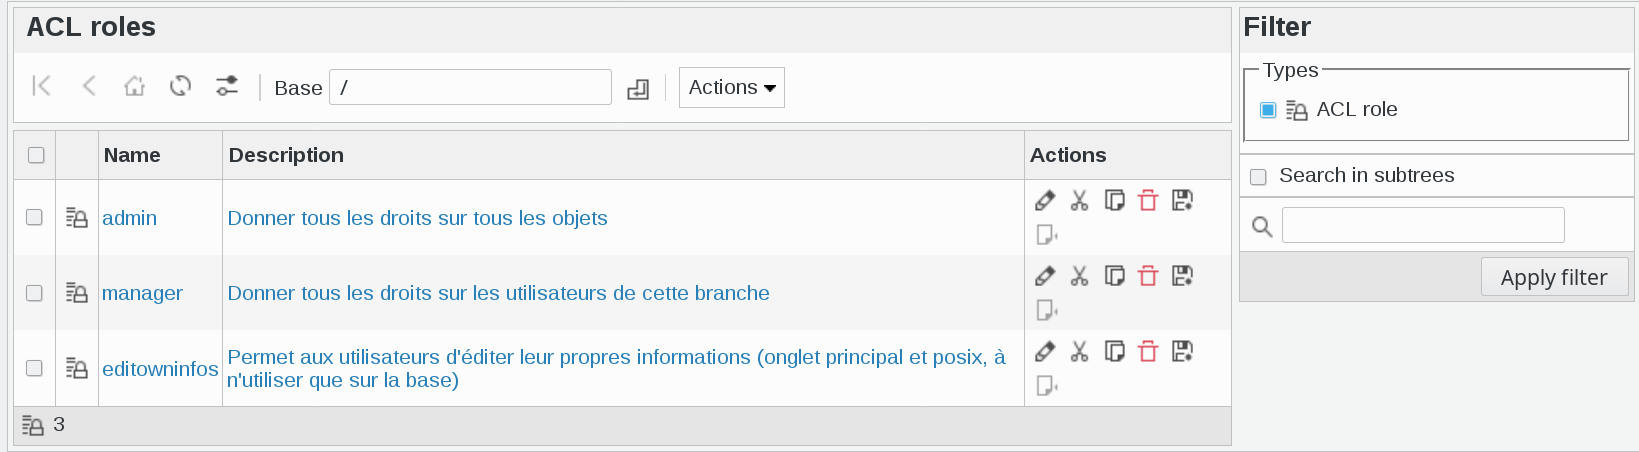The image size is (1639, 452).
Task: Cut the admin role
Action: (x=1079, y=200)
